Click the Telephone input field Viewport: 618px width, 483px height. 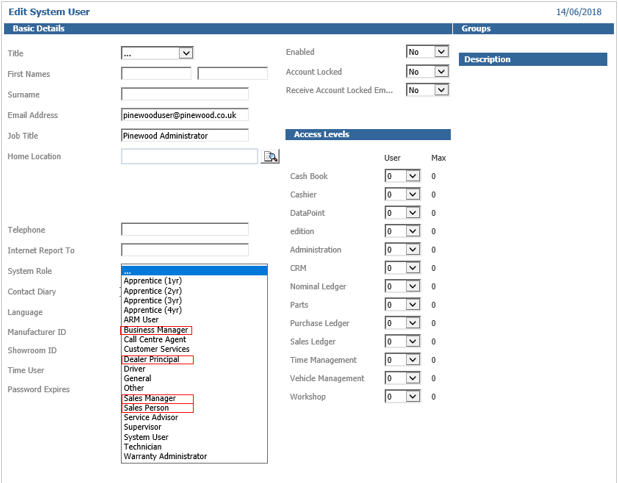[185, 229]
